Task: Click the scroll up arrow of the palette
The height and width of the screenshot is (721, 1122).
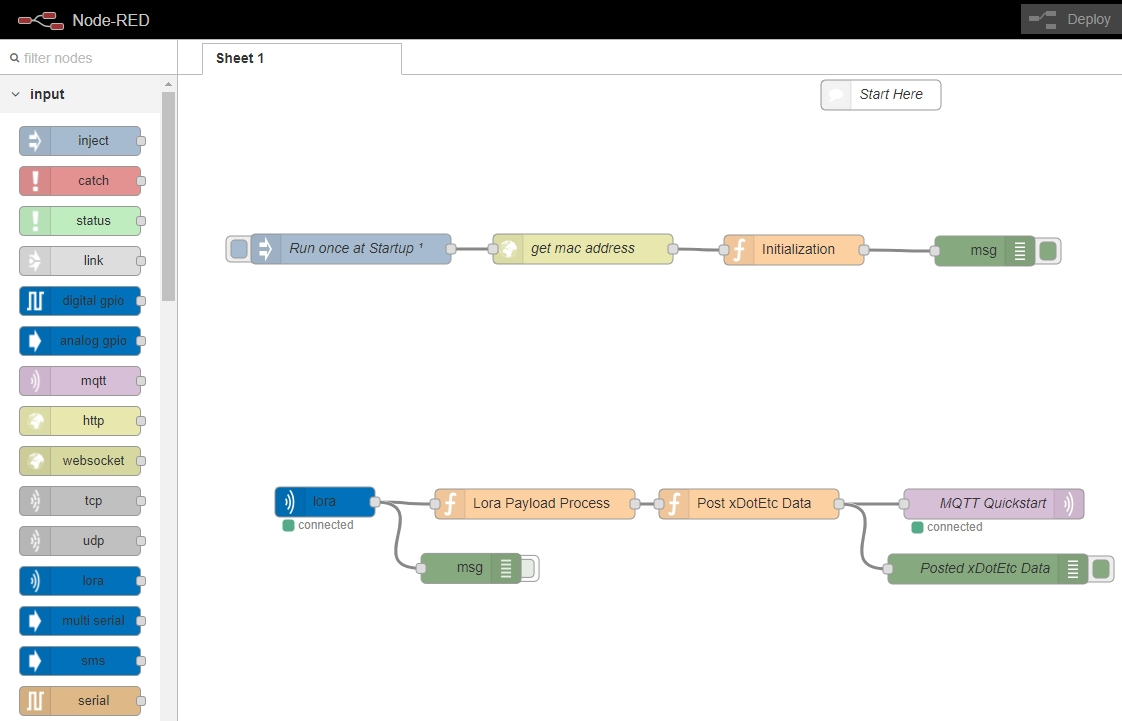Action: click(168, 84)
